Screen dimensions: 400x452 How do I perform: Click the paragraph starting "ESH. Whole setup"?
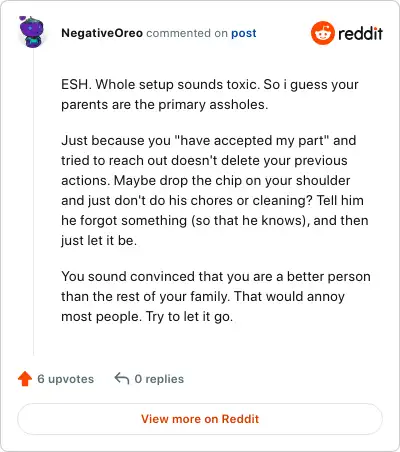[x=210, y=94]
